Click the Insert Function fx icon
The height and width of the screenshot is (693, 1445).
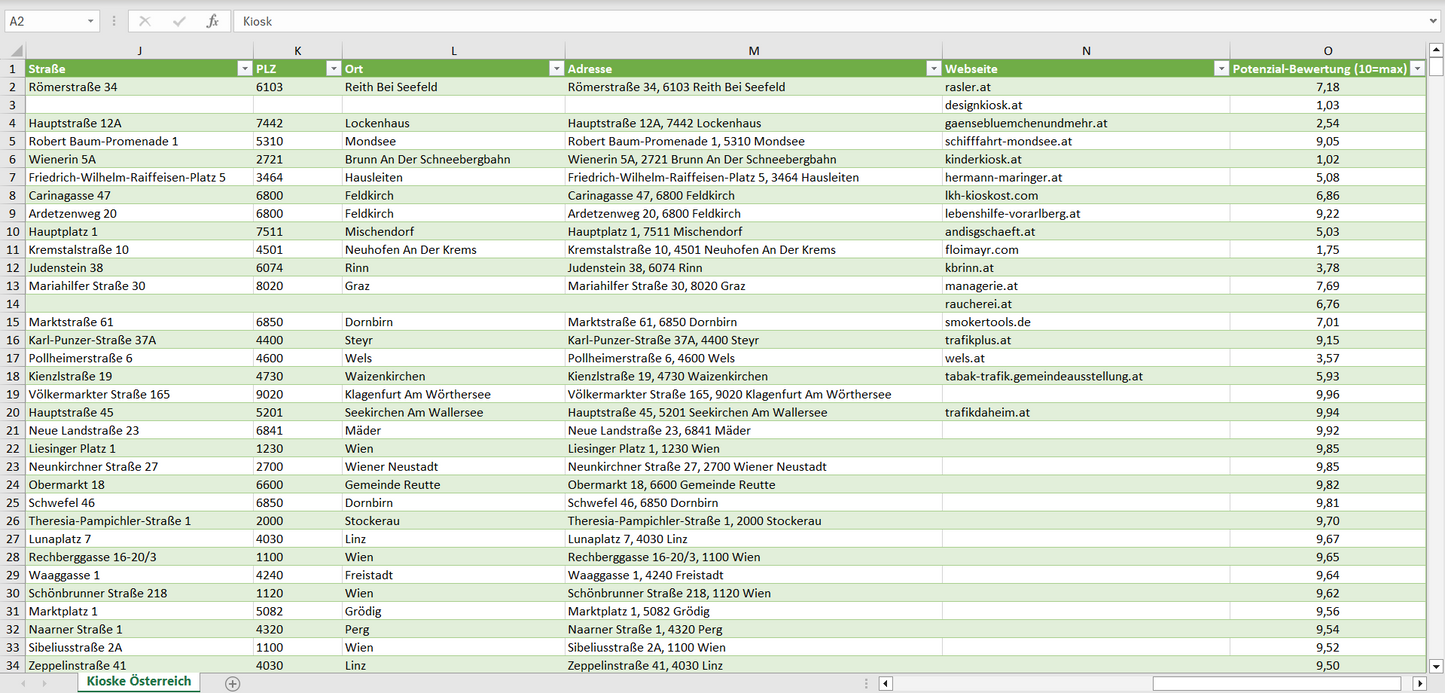[212, 21]
